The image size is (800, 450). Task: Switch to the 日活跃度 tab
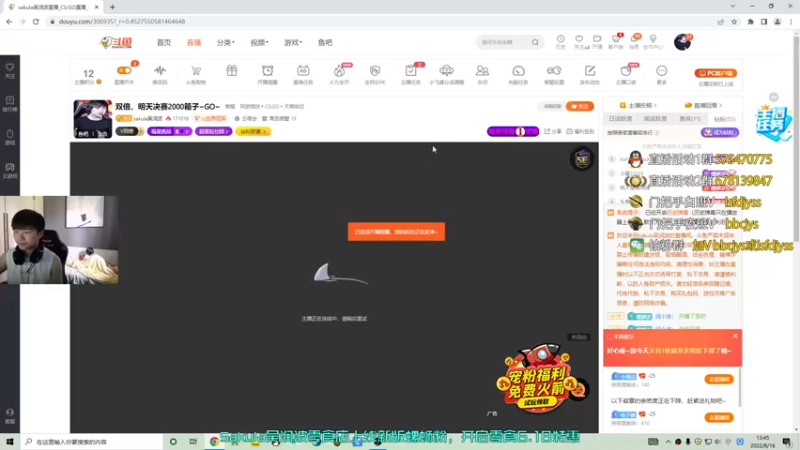point(620,118)
